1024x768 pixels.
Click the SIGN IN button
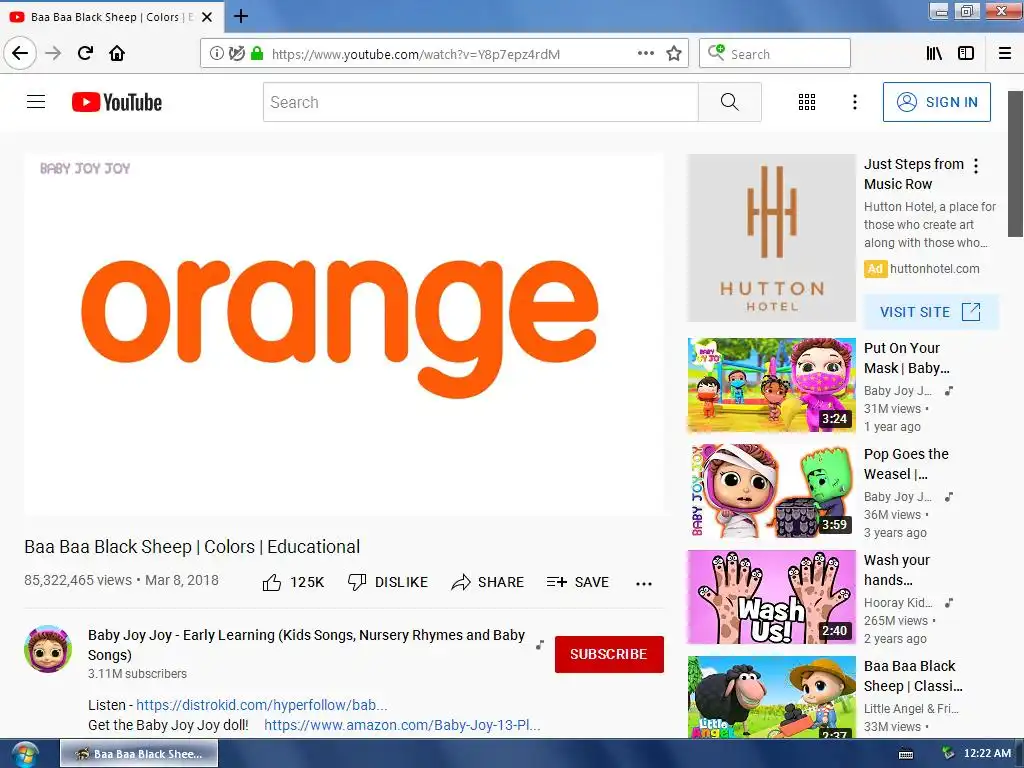coord(936,102)
